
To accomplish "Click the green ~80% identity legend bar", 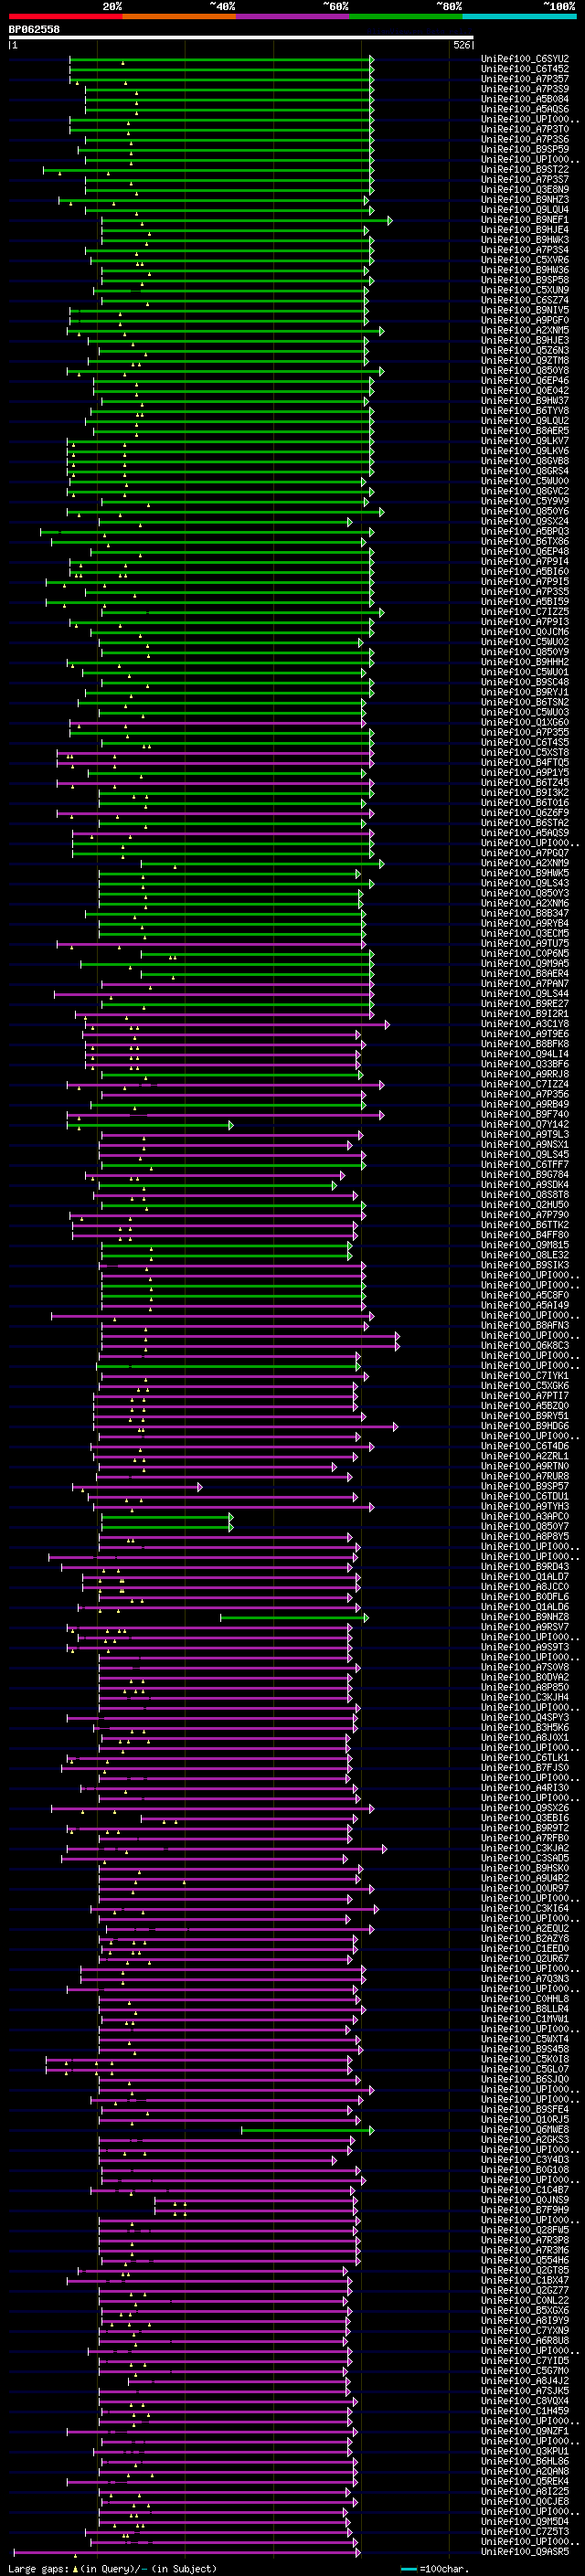I will [x=406, y=16].
